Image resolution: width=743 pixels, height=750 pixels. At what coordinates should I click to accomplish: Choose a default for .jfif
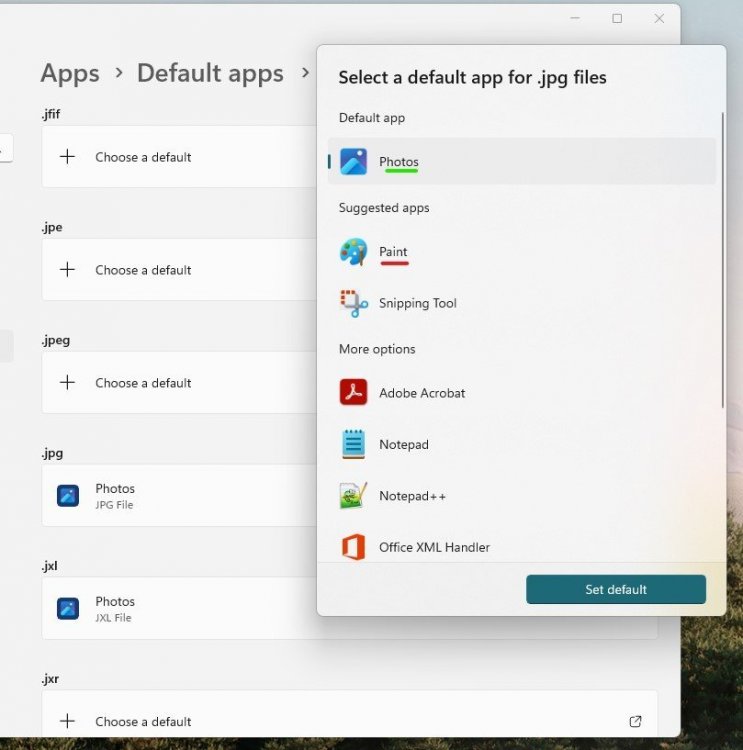142,157
